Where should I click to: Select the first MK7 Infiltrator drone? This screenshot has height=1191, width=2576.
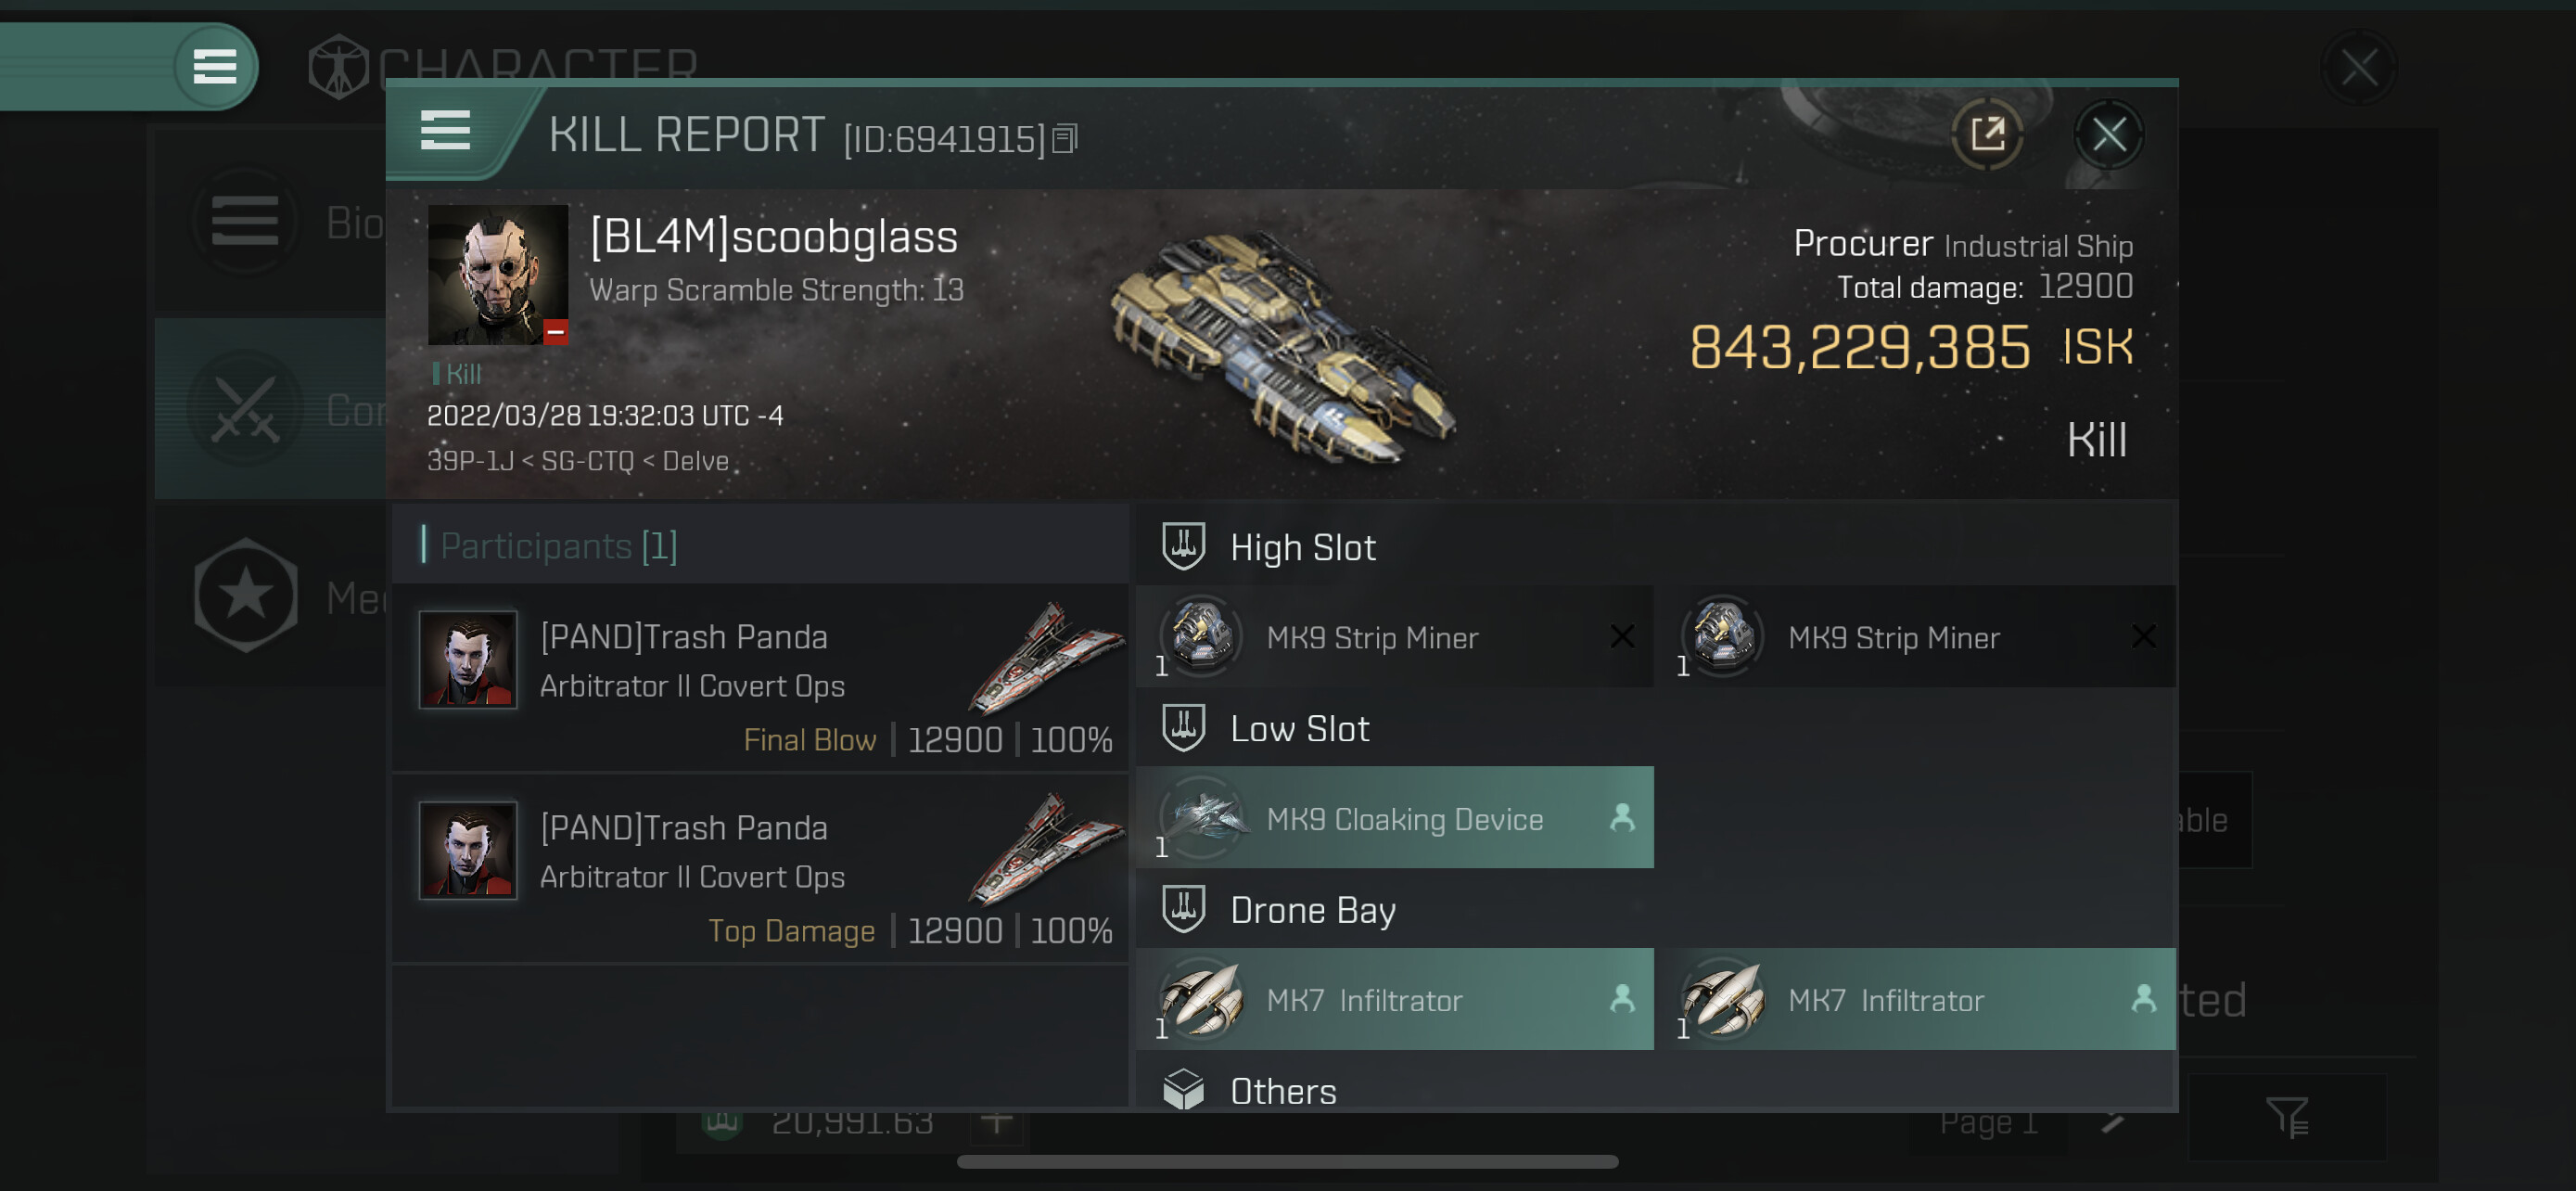(1394, 999)
